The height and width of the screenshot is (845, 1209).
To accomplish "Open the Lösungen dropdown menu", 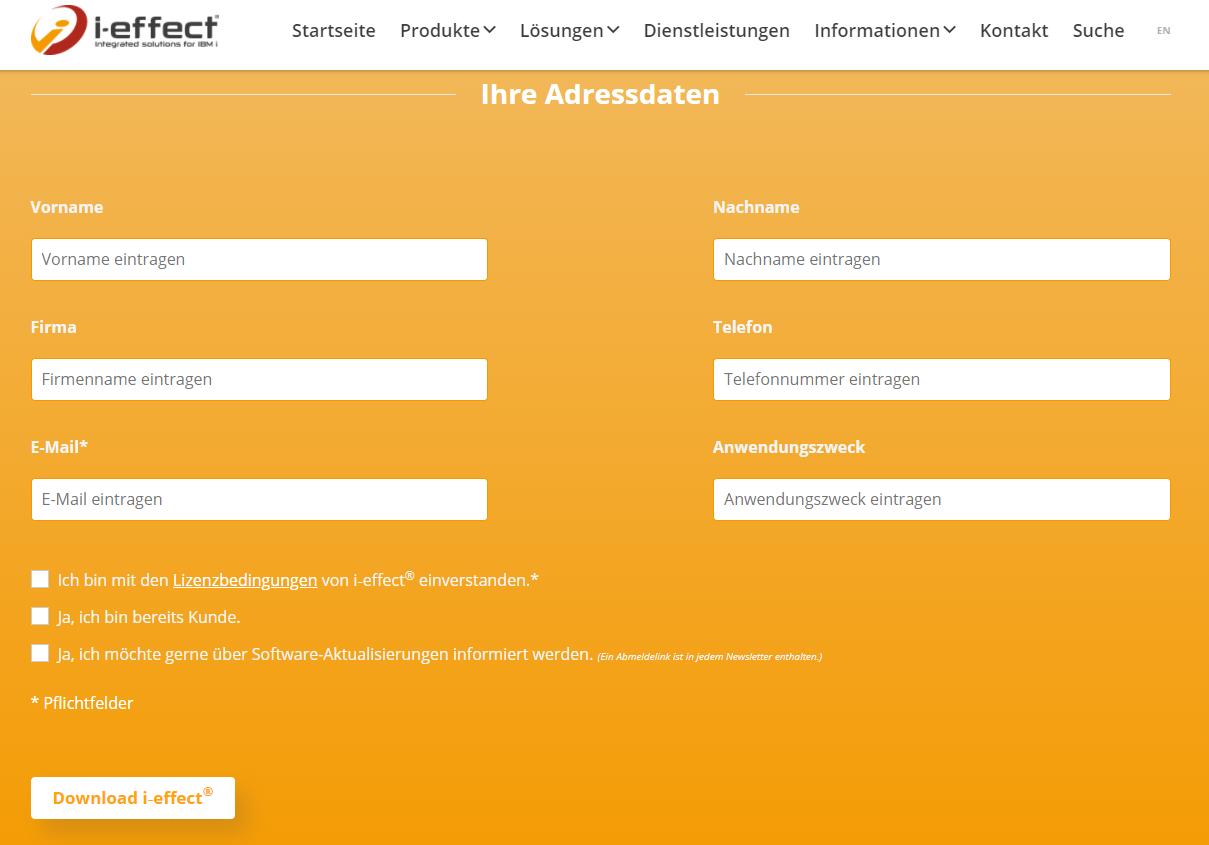I will [569, 31].
